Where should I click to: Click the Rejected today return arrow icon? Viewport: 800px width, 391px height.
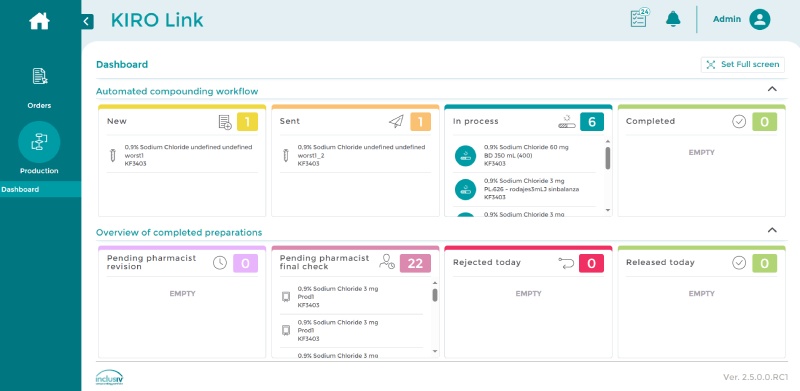[566, 263]
